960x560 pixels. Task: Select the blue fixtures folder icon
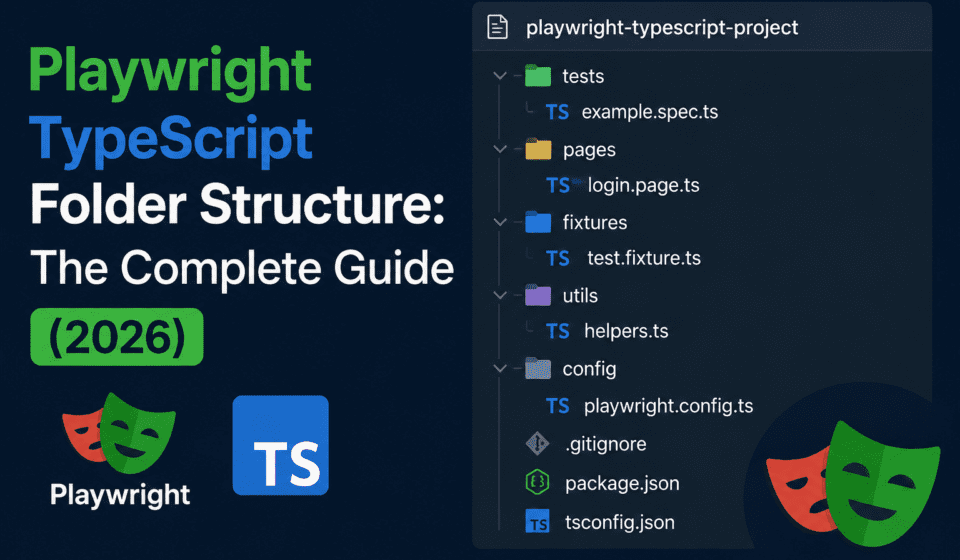(x=538, y=222)
